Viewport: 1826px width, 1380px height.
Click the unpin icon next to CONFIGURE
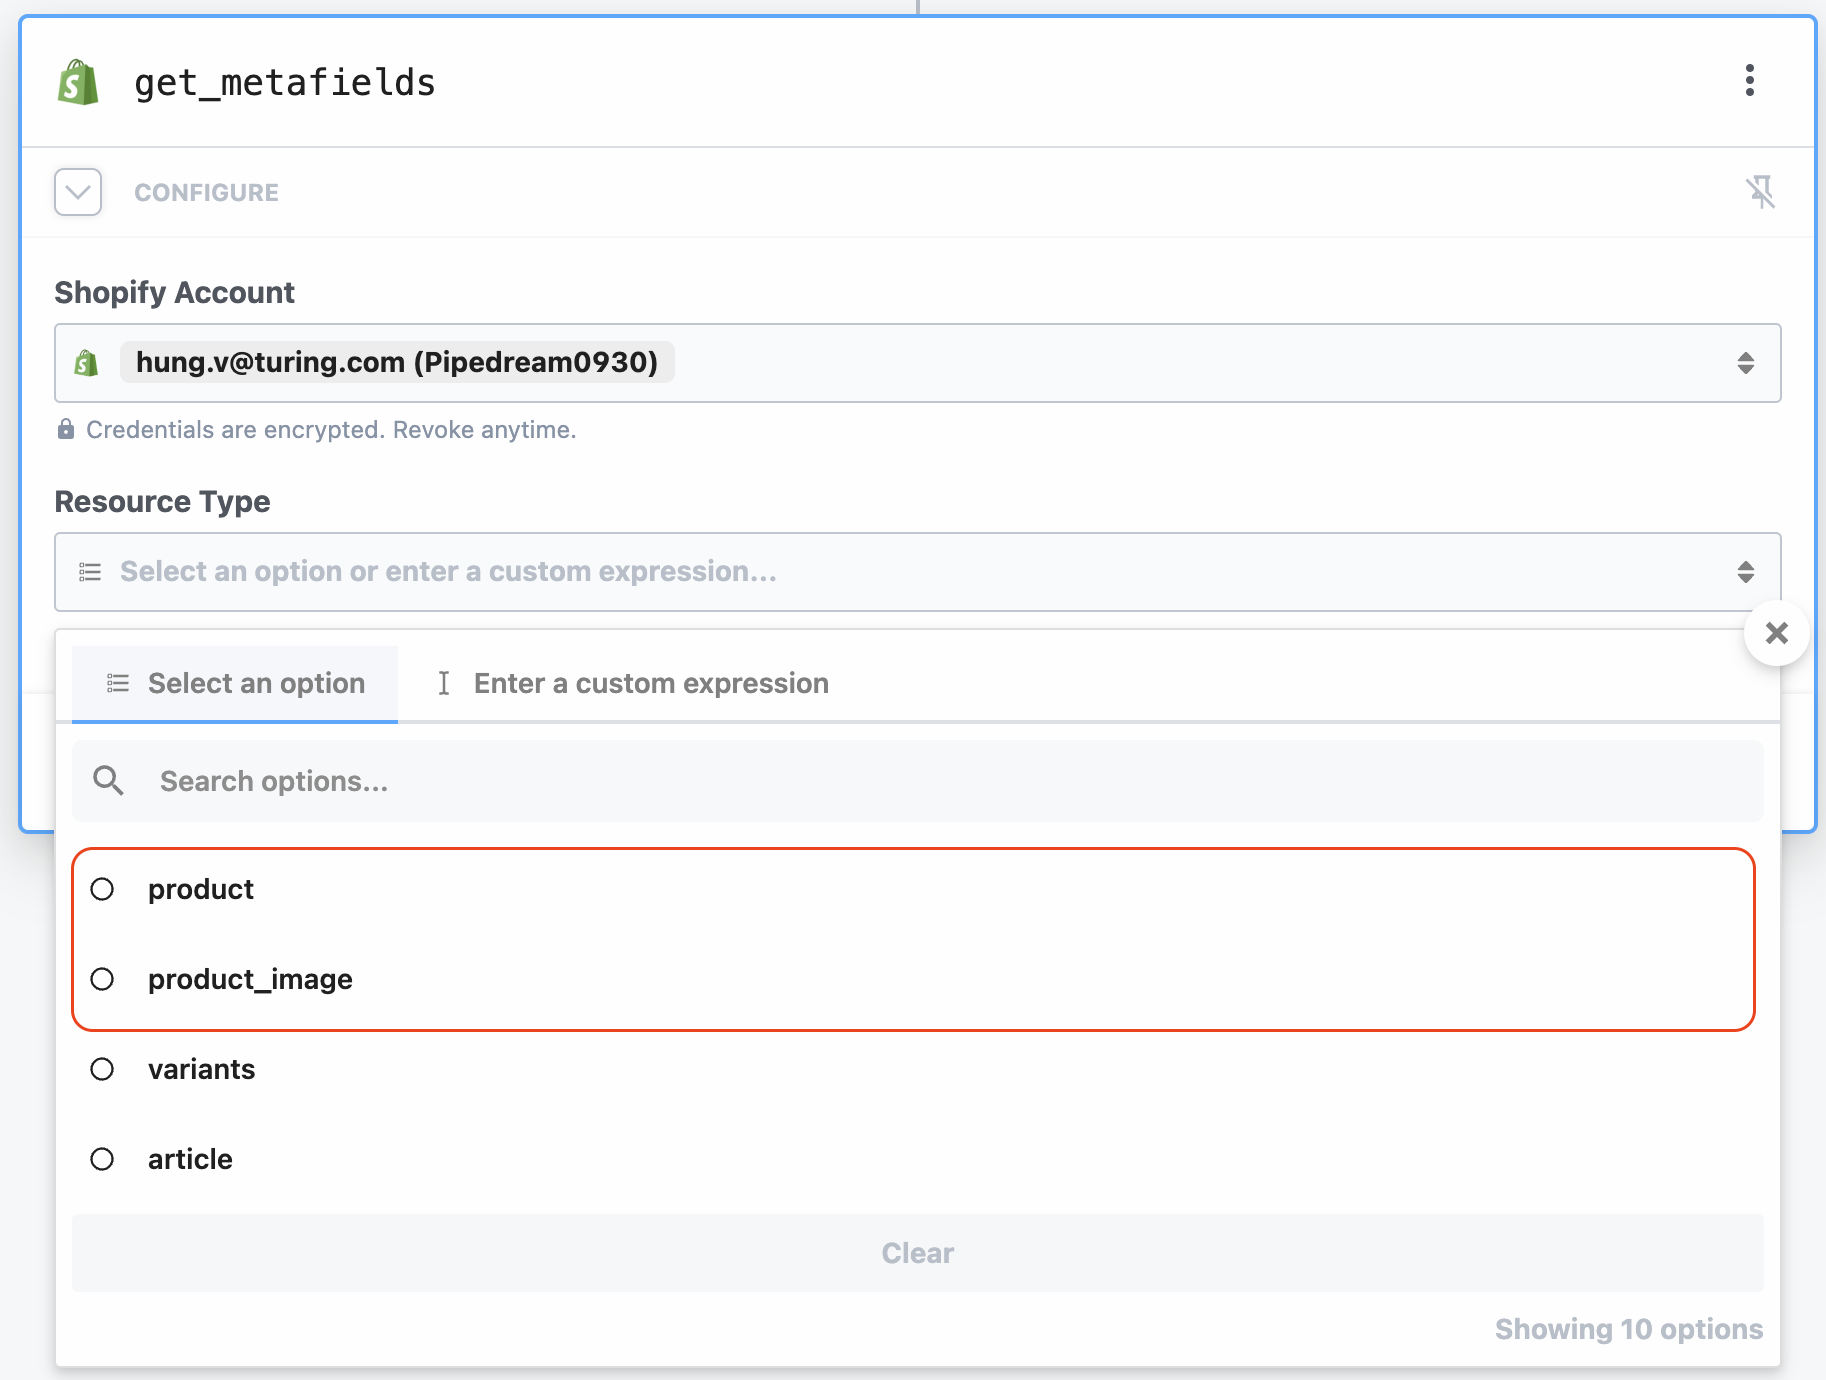point(1763,192)
